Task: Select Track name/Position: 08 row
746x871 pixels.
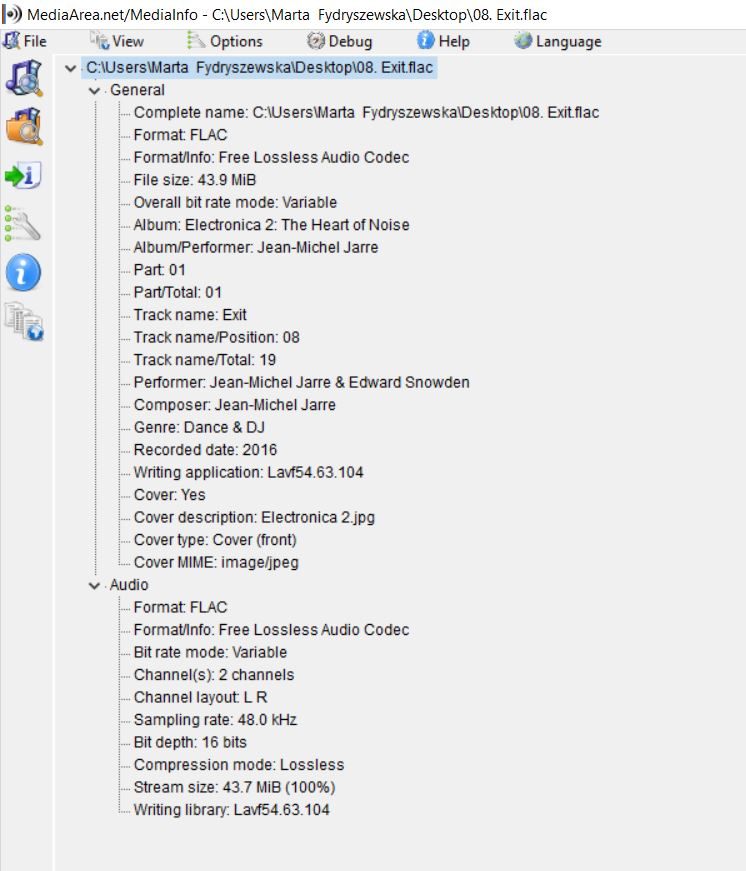Action: (x=216, y=337)
